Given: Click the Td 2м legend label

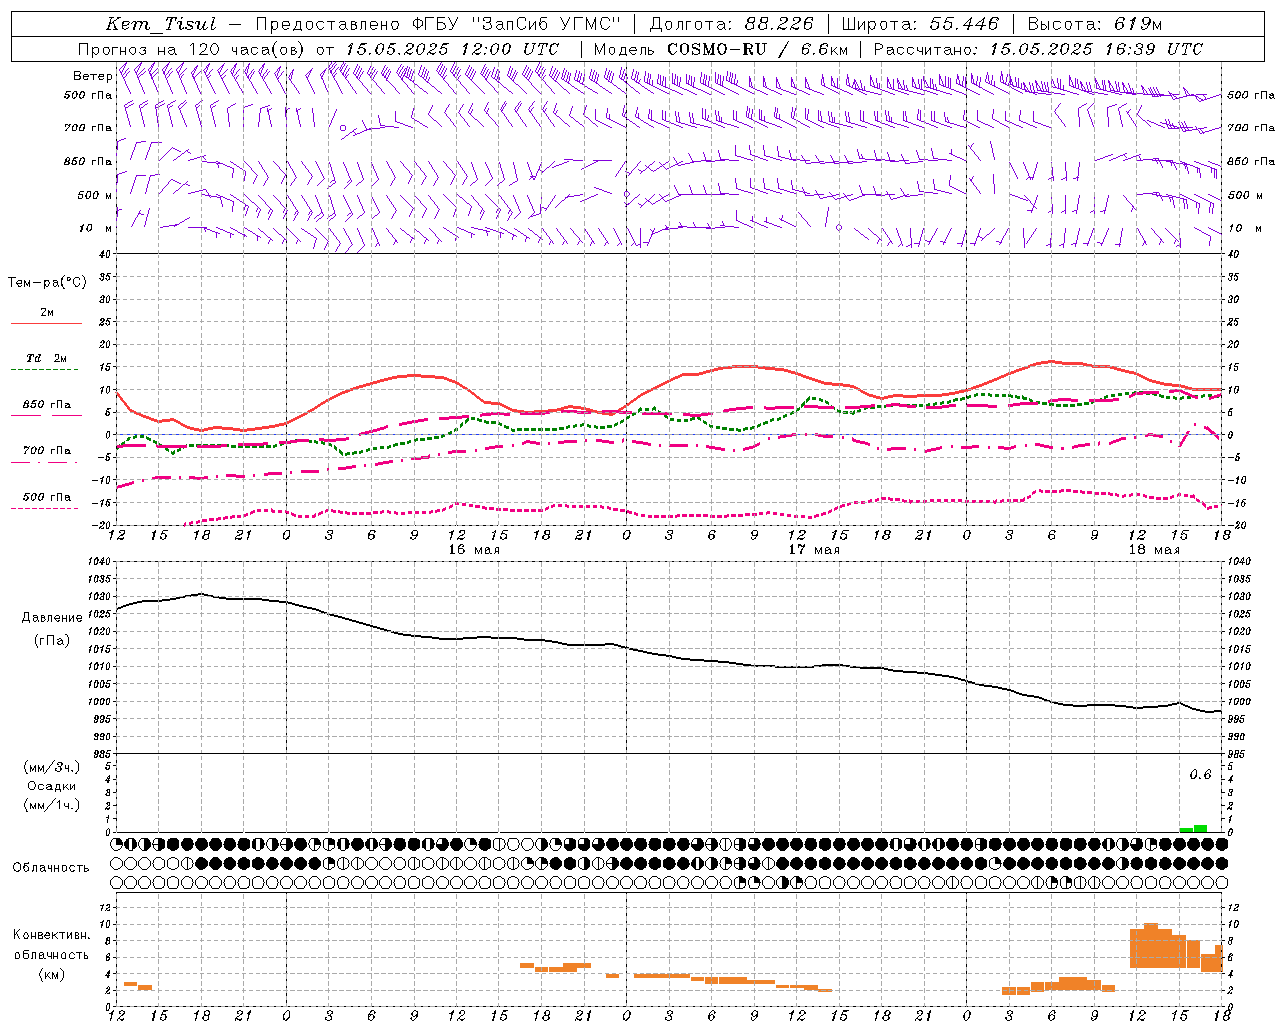Looking at the screenshot, I should tap(47, 358).
